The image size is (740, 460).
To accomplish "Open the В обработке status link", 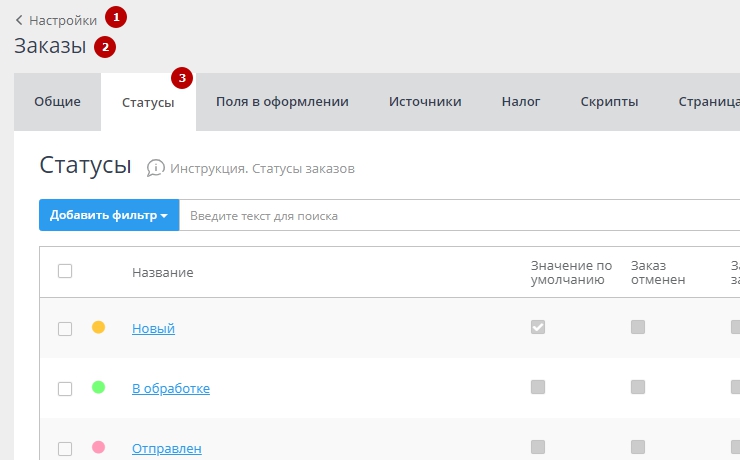I will pyautogui.click(x=171, y=388).
